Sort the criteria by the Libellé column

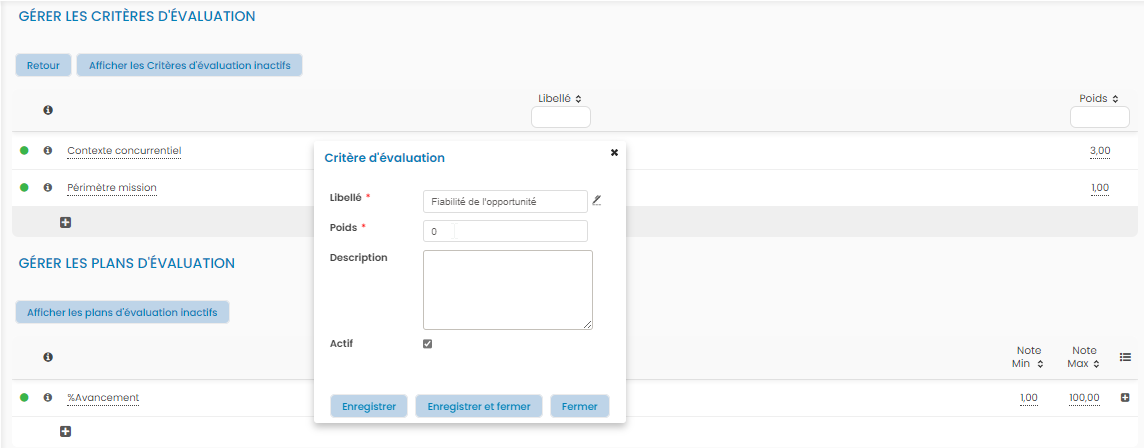click(x=560, y=99)
